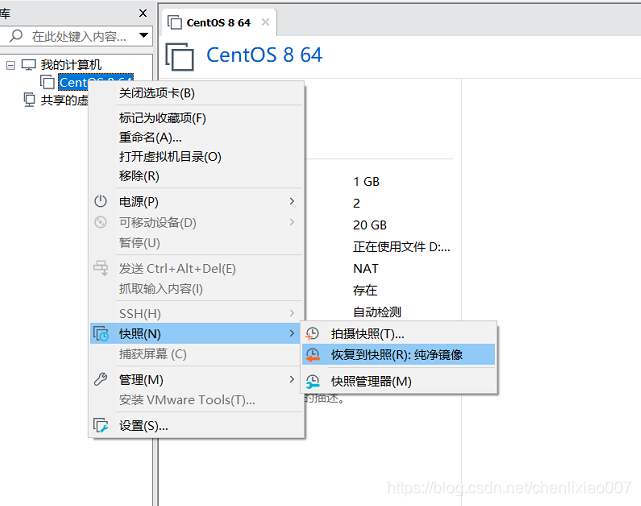Click the 20 GB disk value

[x=370, y=225]
